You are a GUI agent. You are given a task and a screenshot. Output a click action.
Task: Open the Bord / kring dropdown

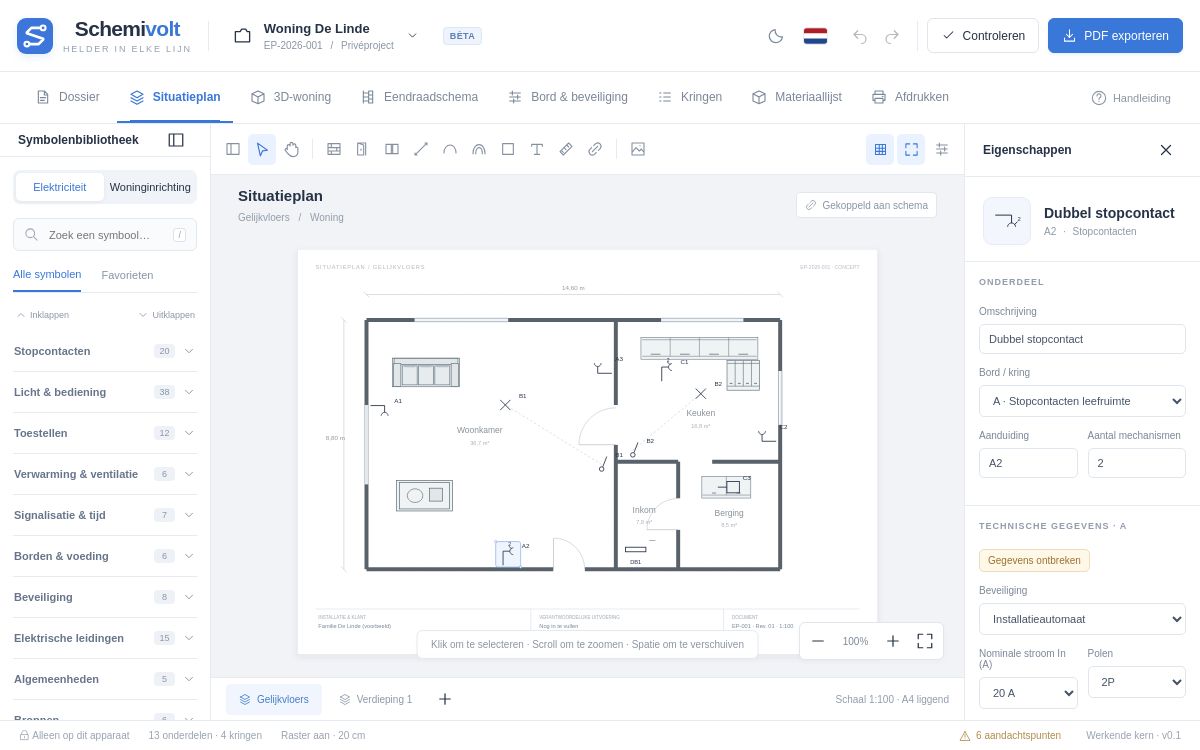[x=1082, y=401]
